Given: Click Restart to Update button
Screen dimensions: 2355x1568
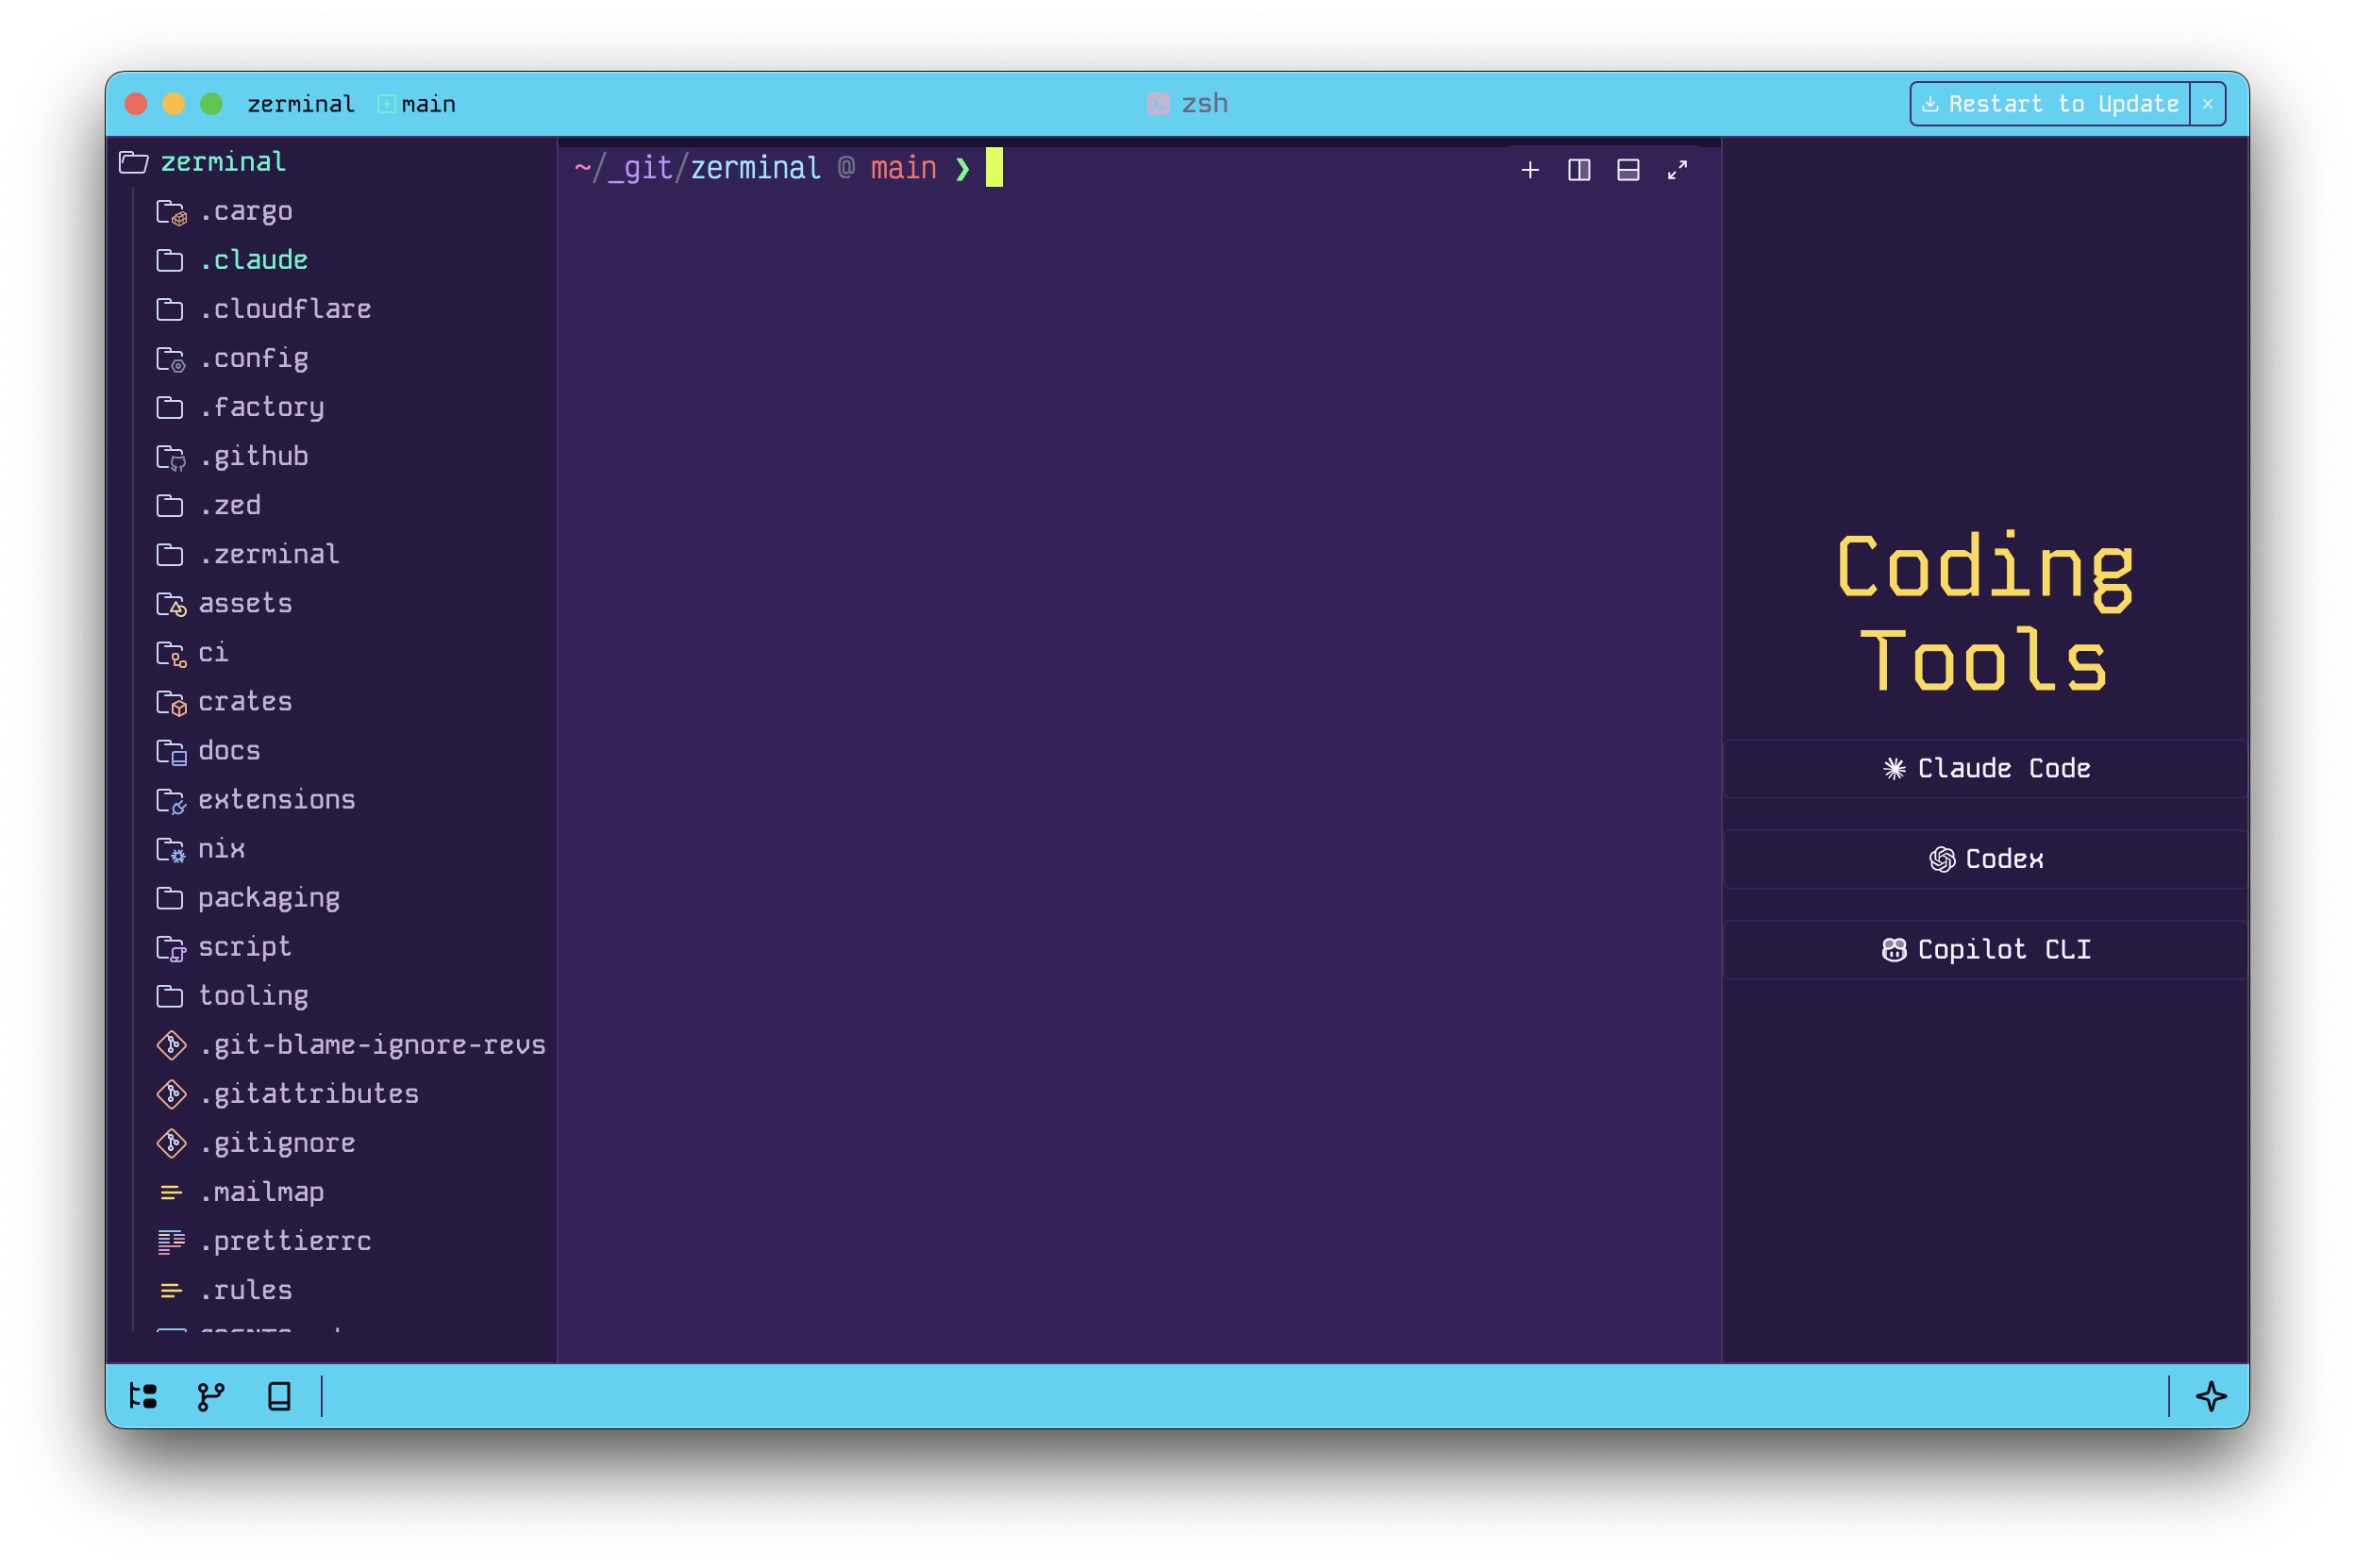Looking at the screenshot, I should pos(2049,104).
